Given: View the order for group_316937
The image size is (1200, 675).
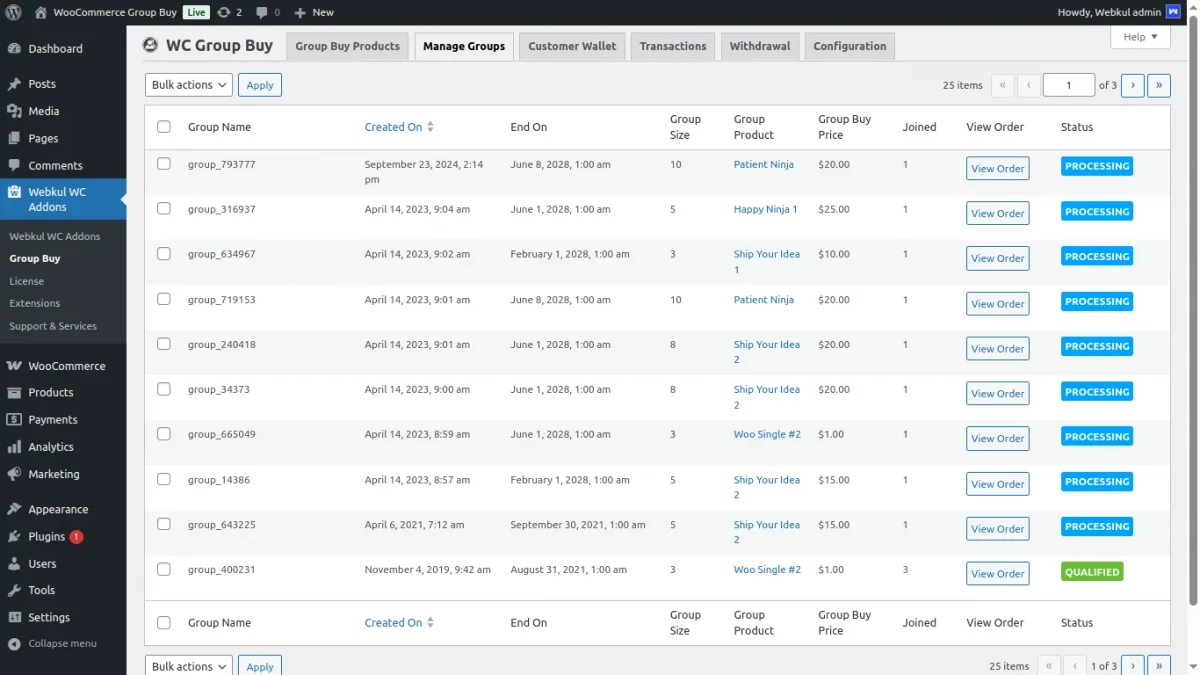Looking at the screenshot, I should (997, 212).
